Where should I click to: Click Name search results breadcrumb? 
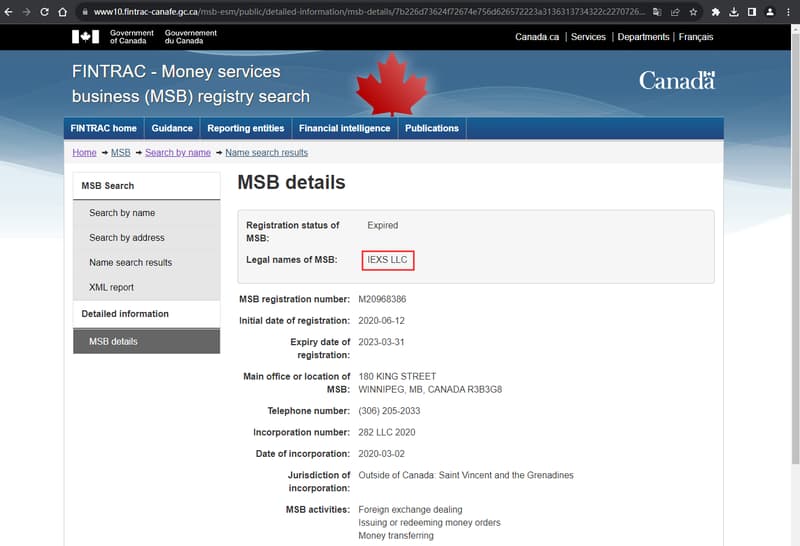click(266, 153)
